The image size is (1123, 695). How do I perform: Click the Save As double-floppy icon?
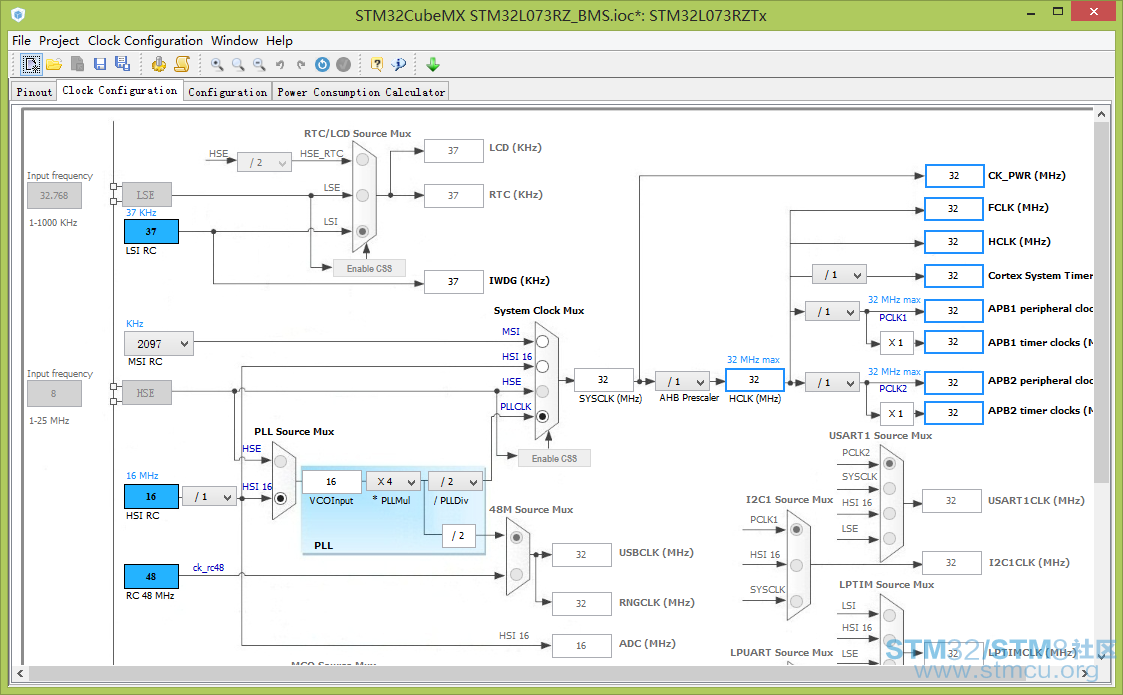122,64
